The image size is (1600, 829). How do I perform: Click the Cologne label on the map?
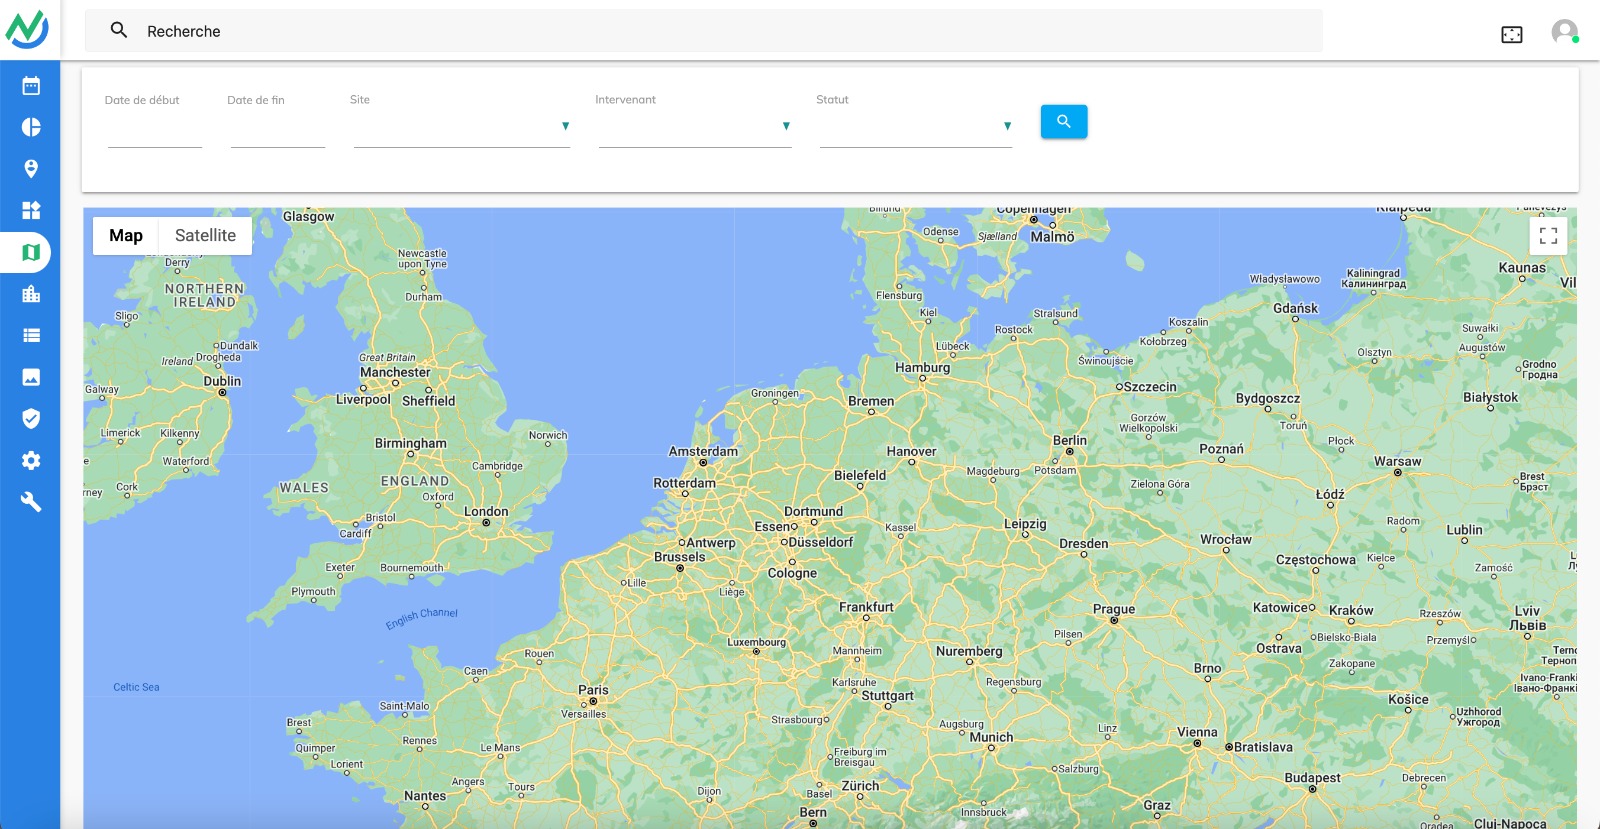tap(792, 573)
